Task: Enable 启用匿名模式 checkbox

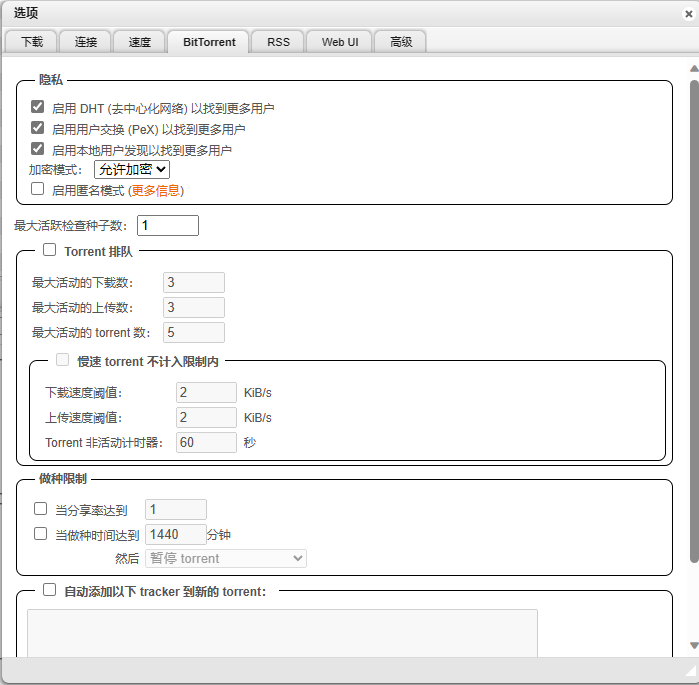Action: click(38, 188)
